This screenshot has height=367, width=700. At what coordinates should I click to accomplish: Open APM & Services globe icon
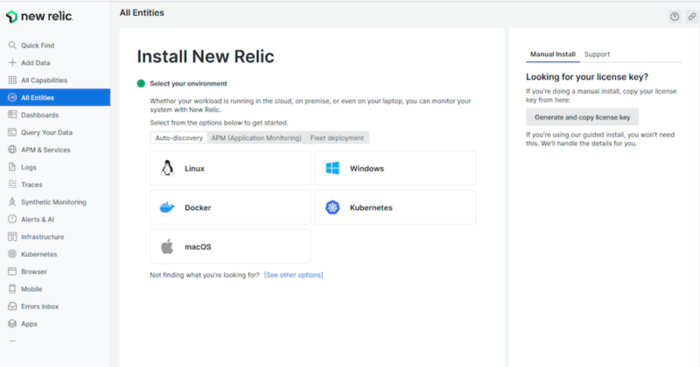[12, 150]
